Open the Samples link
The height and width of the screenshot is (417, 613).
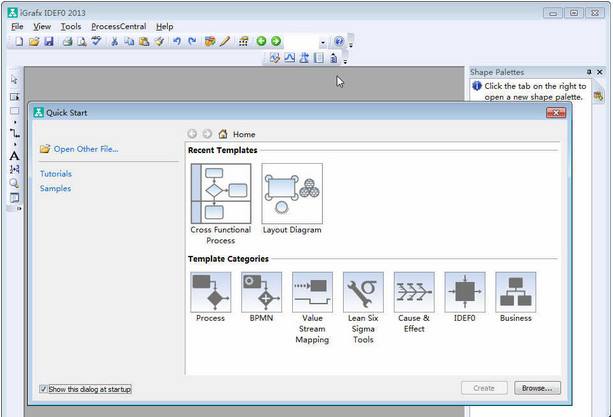(x=56, y=188)
